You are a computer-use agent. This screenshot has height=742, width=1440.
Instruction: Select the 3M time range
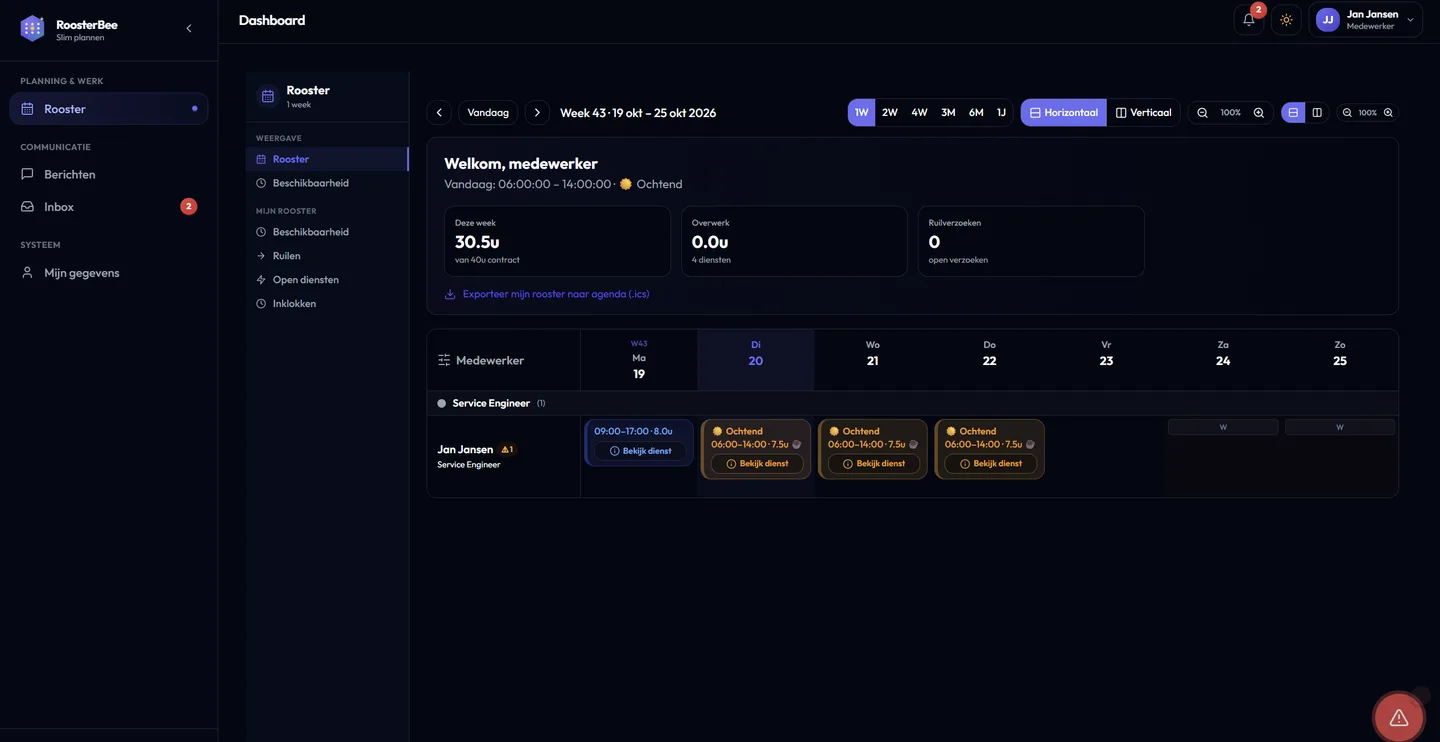(948, 113)
